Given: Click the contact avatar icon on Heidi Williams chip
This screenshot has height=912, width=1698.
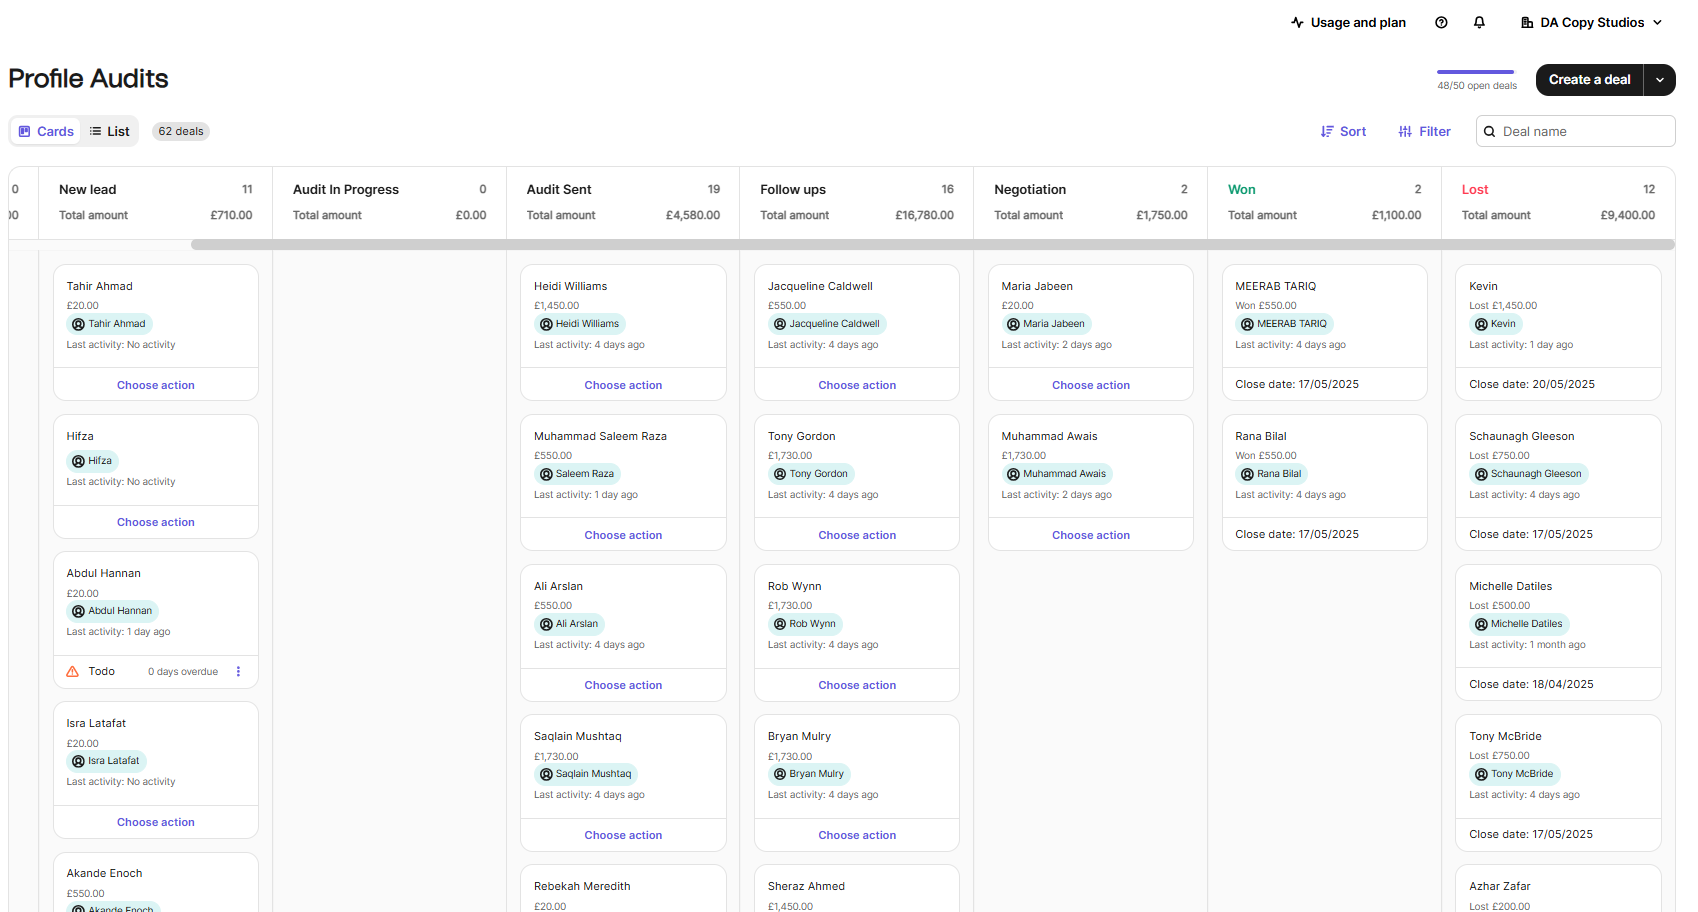Looking at the screenshot, I should tap(546, 324).
